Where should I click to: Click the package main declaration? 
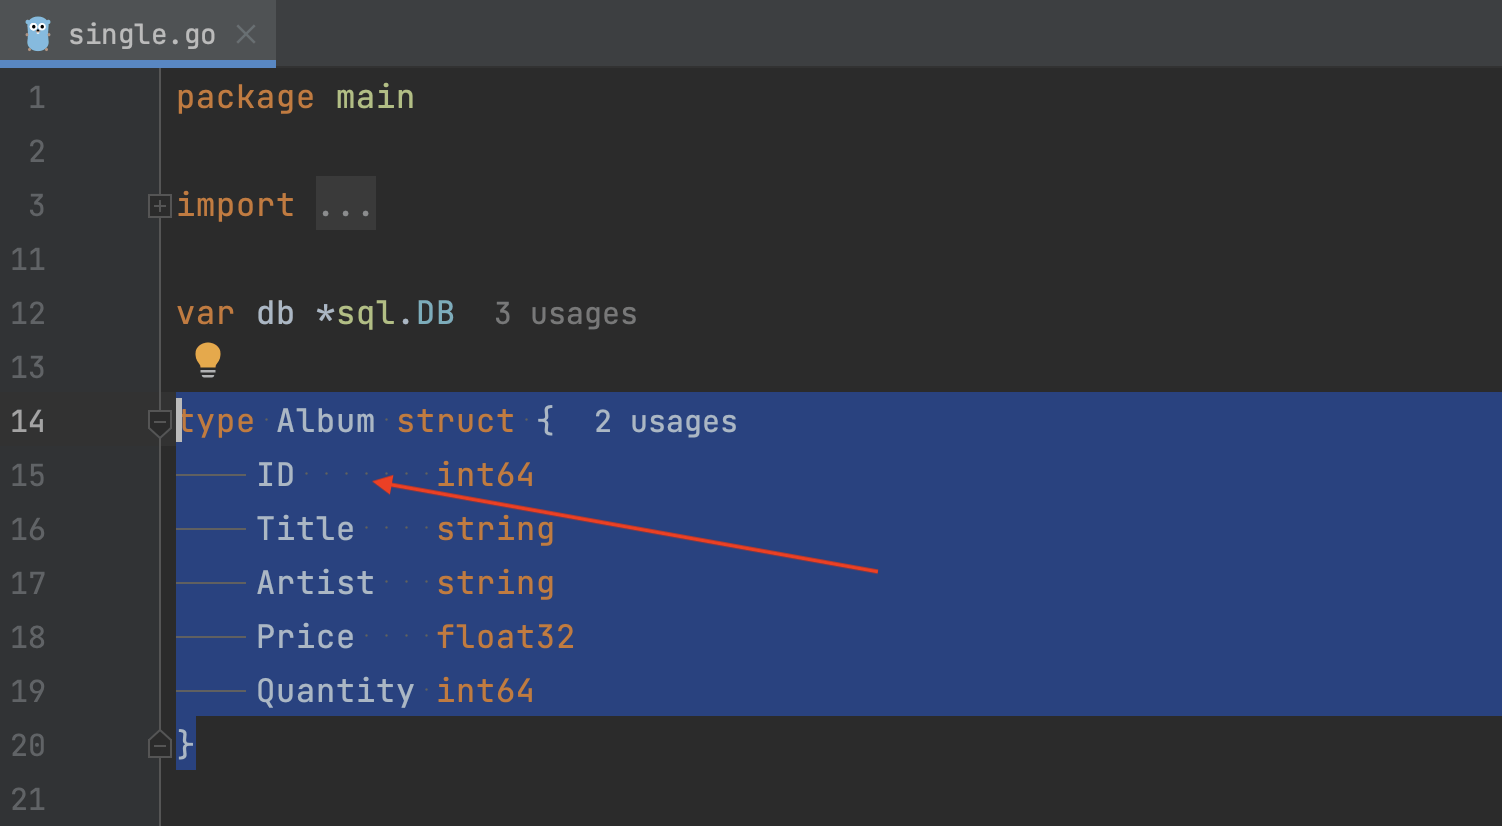point(295,97)
